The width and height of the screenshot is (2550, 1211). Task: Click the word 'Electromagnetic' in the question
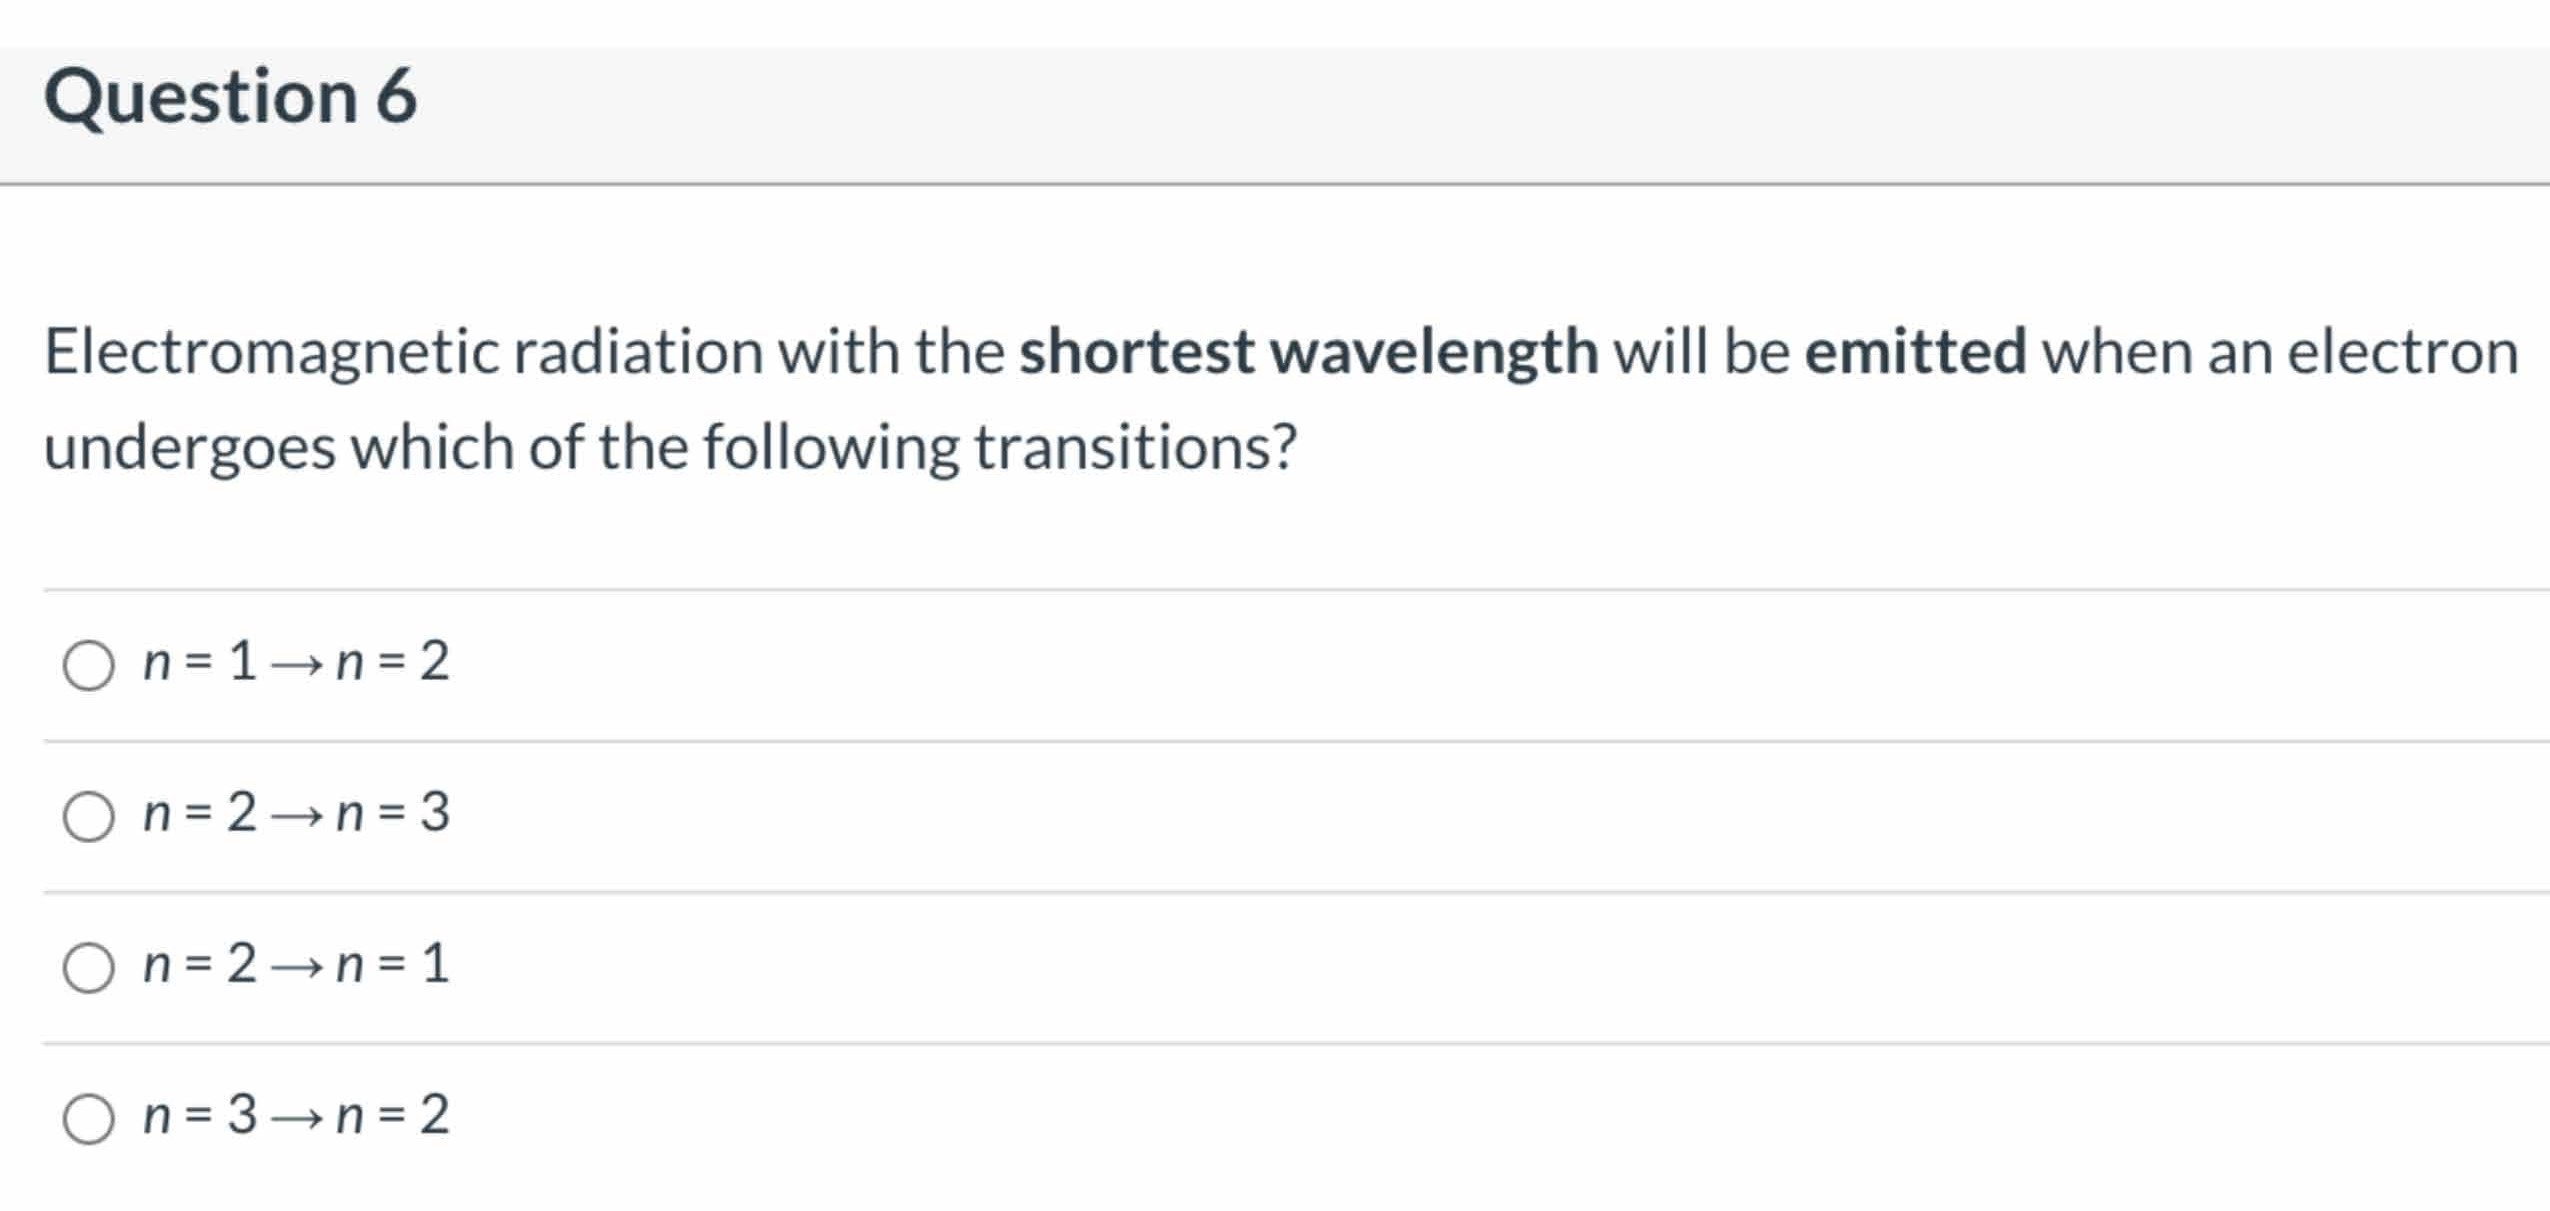click(x=271, y=352)
